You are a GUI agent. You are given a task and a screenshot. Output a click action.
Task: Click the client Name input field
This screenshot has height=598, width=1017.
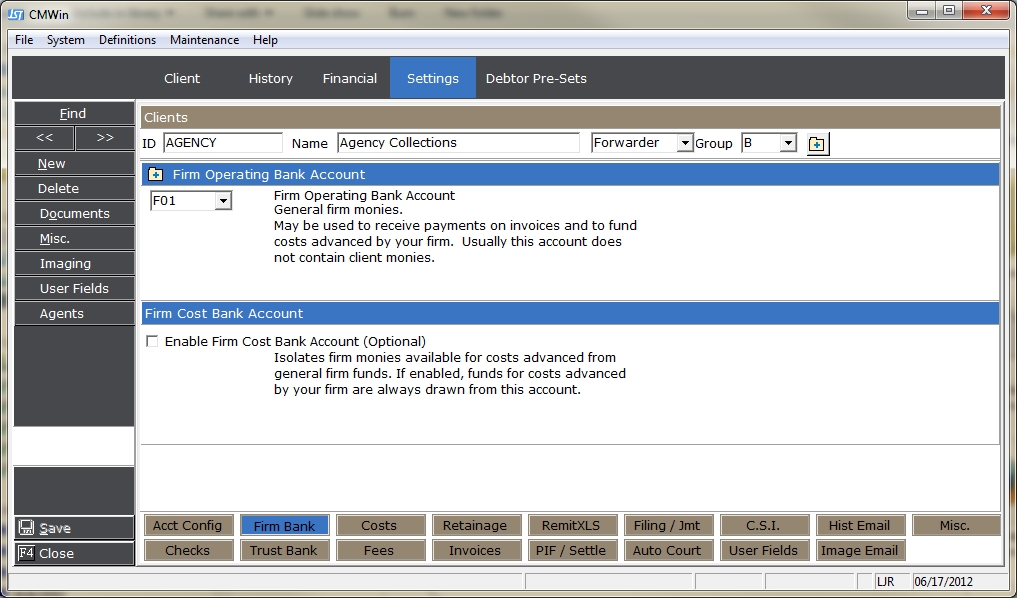click(458, 143)
